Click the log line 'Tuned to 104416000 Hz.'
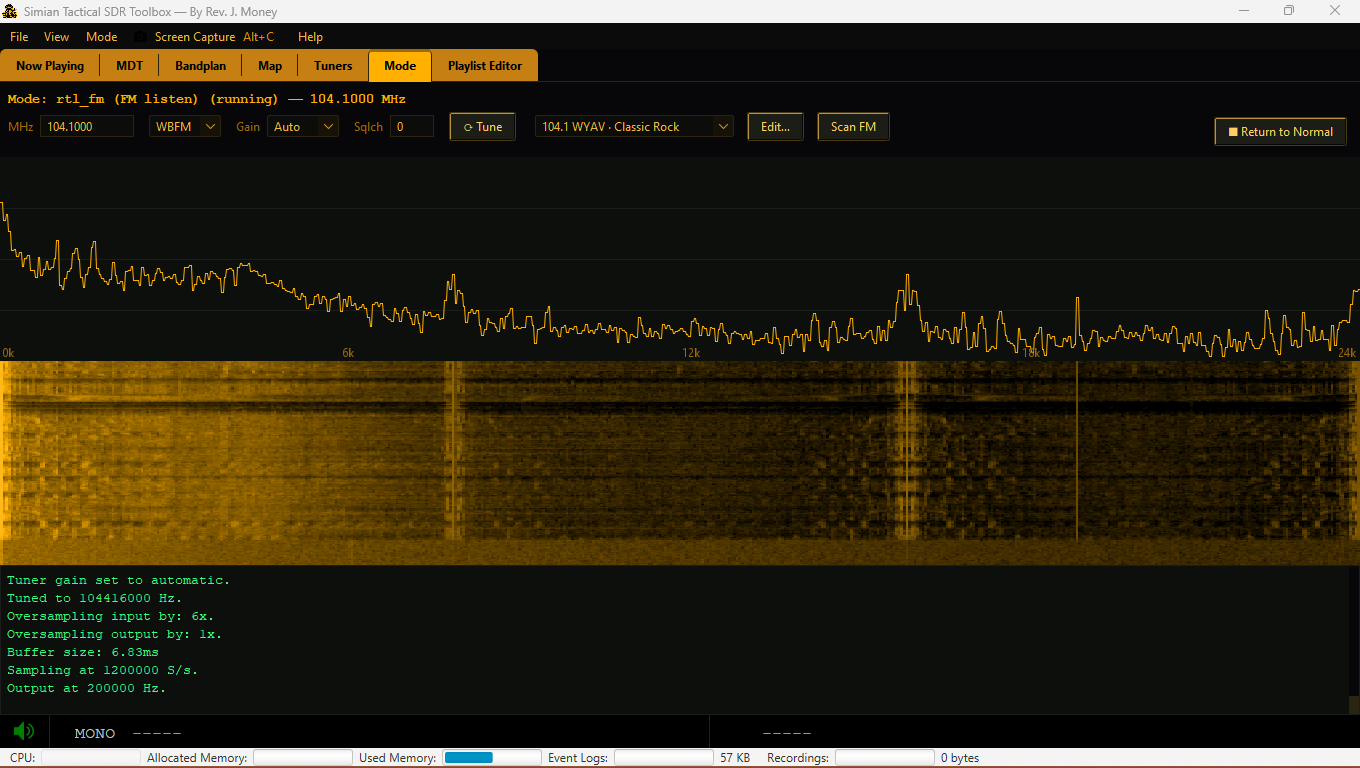Image resolution: width=1360 pixels, height=768 pixels. tap(94, 598)
